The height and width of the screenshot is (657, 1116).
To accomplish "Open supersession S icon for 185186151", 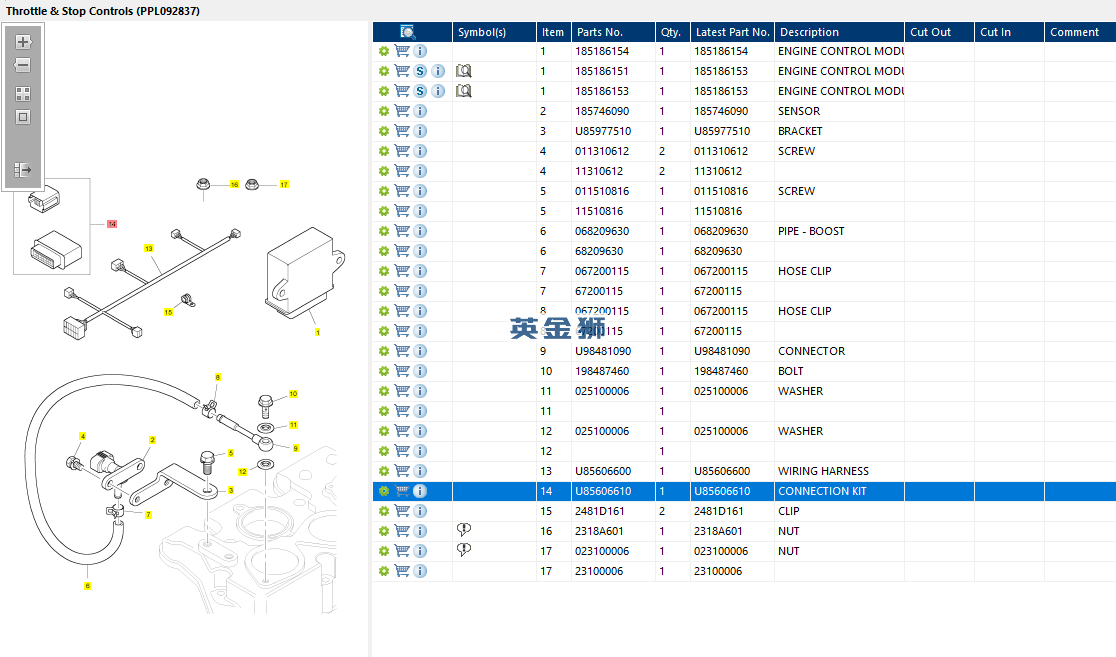I will [x=420, y=71].
